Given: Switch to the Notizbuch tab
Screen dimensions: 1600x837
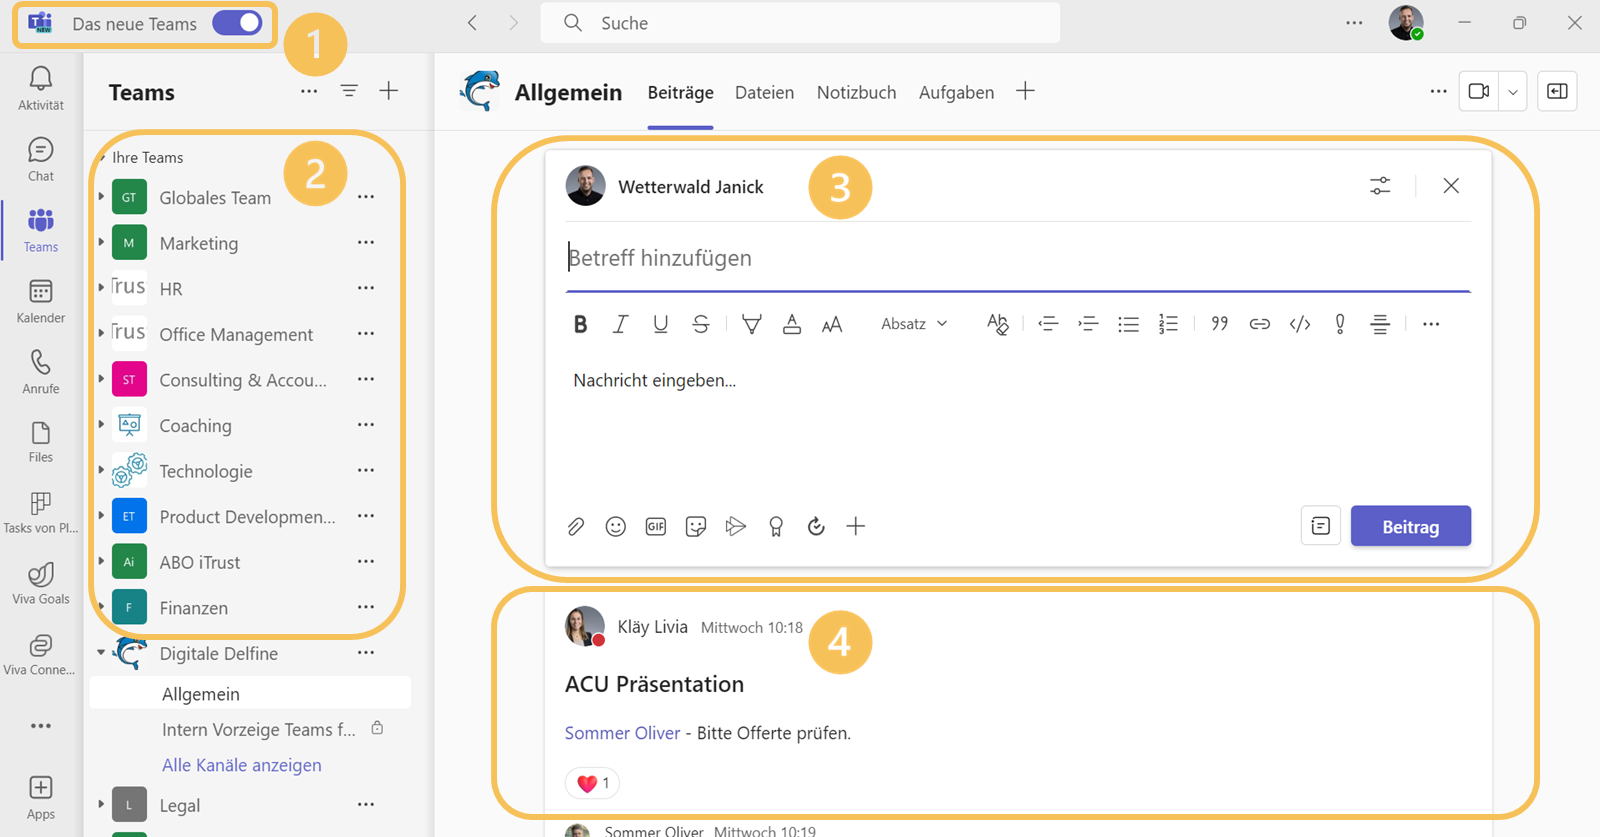Looking at the screenshot, I should [856, 92].
